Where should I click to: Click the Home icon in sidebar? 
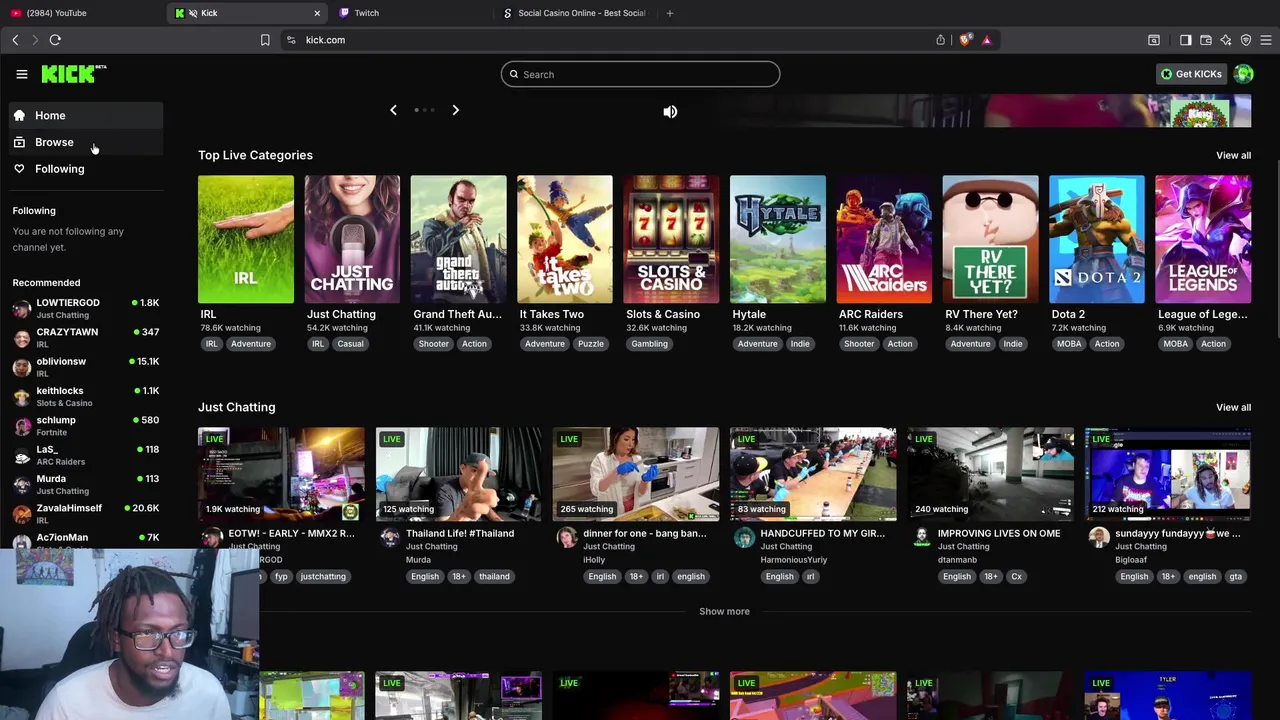(x=19, y=115)
